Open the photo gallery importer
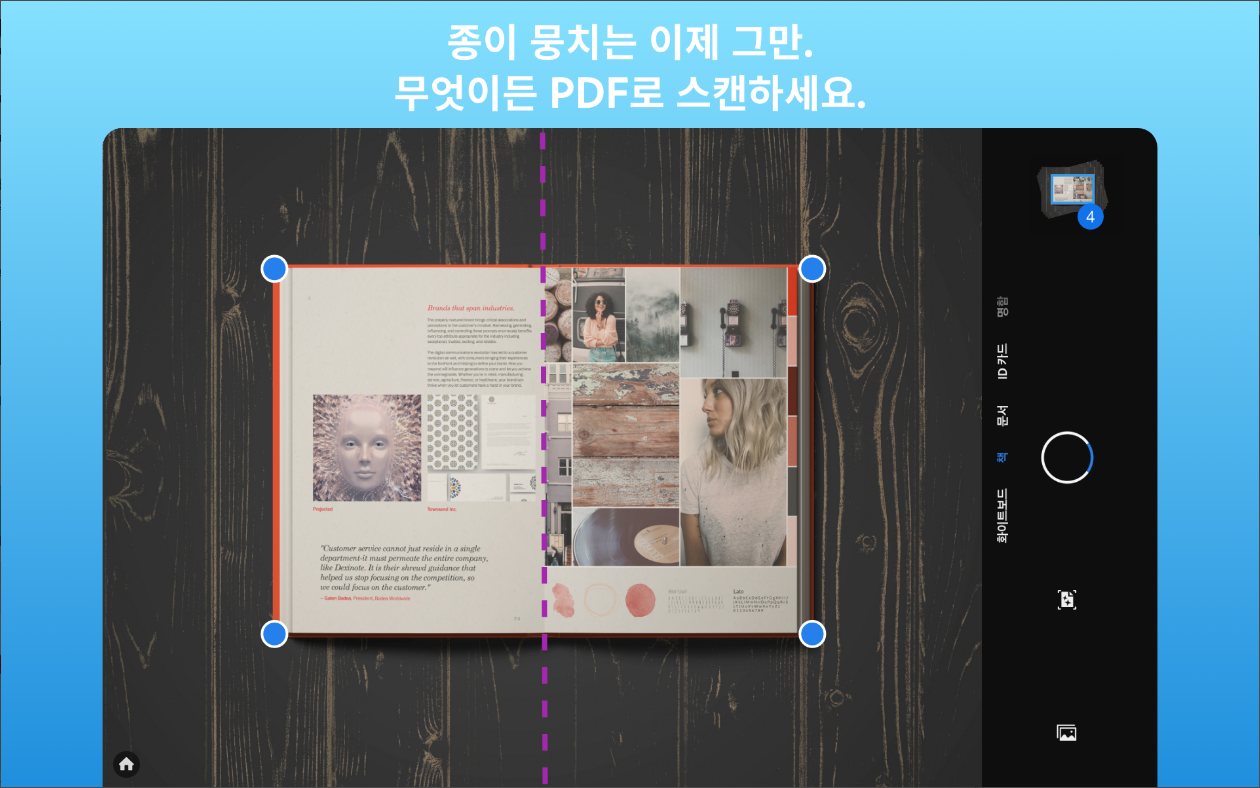The height and width of the screenshot is (788, 1260). click(1067, 731)
